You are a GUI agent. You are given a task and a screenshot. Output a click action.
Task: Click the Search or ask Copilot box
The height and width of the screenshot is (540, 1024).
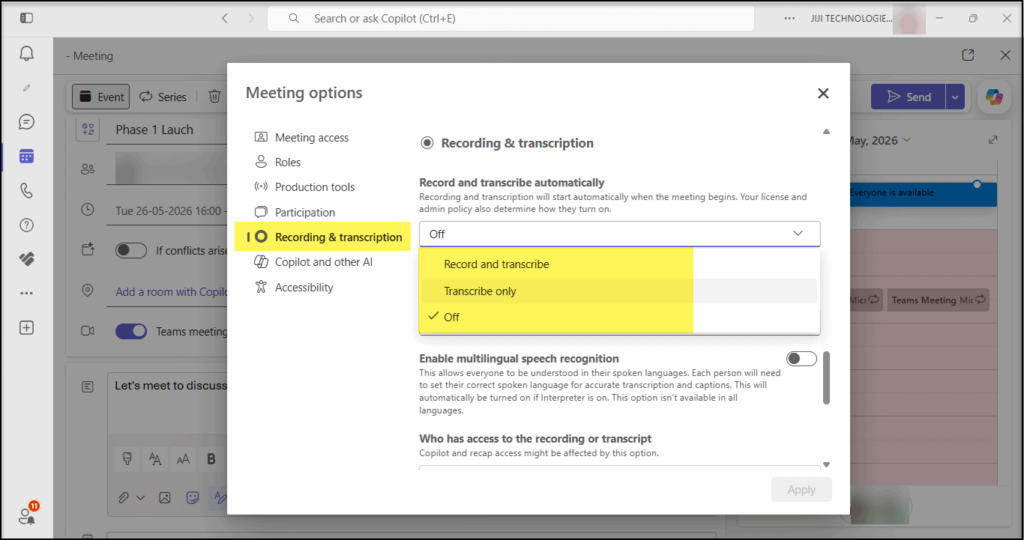point(511,18)
